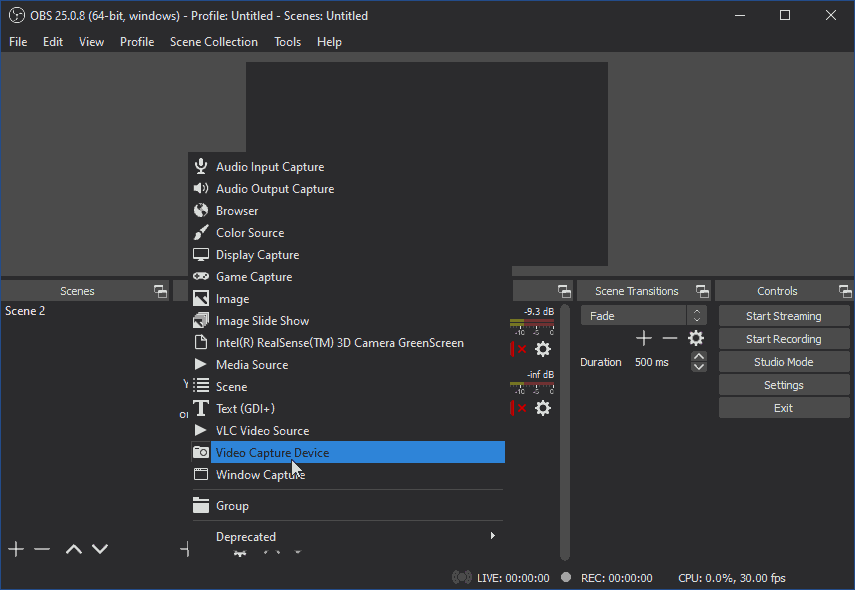This screenshot has height=590, width=855.
Task: Remove the current scene transition
Action: [670, 338]
